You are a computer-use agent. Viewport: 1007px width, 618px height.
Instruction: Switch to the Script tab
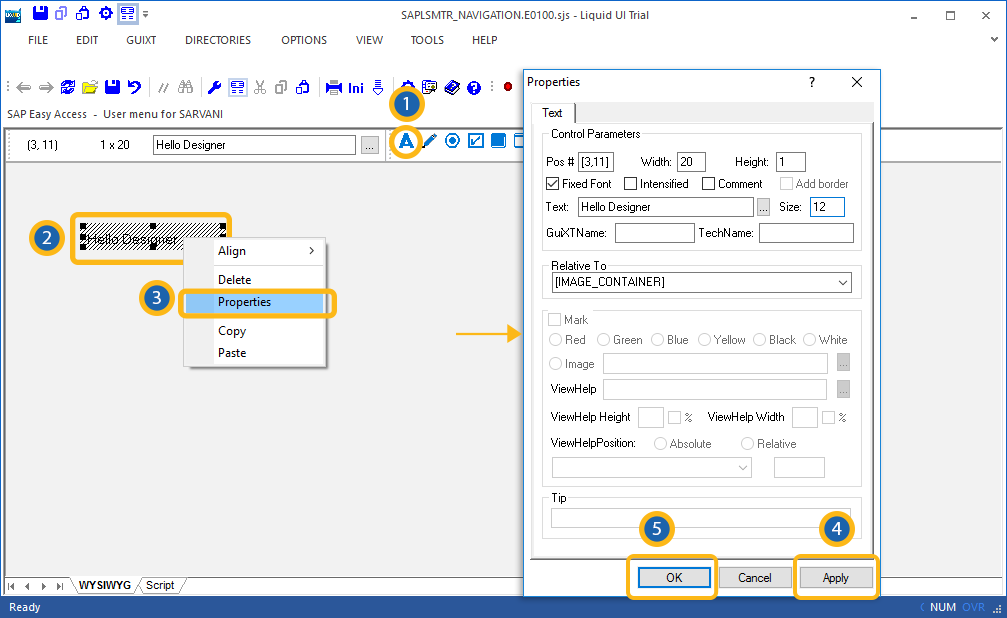(160, 585)
